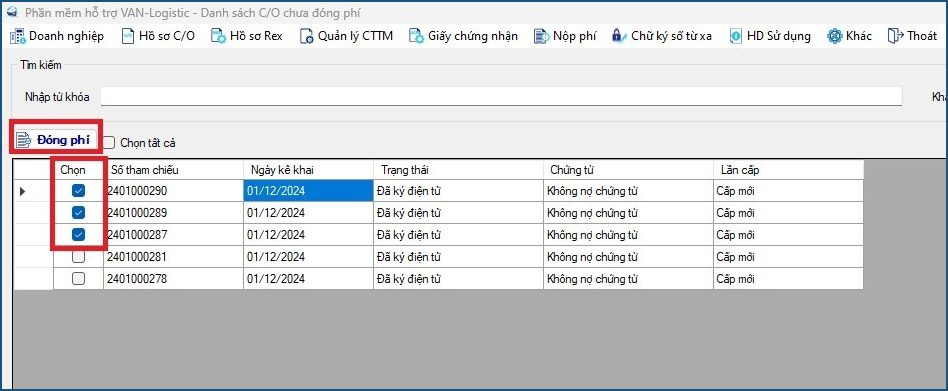The width and height of the screenshot is (948, 391).
Task: Click reference number 2401000290
Action: [137, 191]
